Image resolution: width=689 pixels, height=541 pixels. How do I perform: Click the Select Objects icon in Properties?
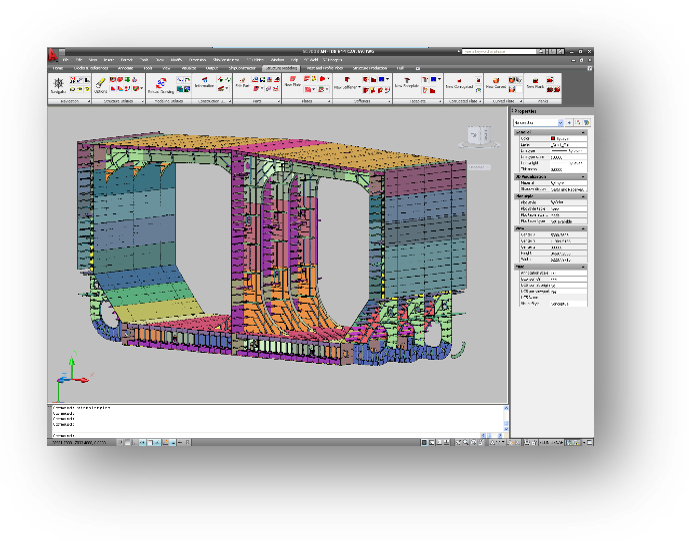[x=578, y=123]
